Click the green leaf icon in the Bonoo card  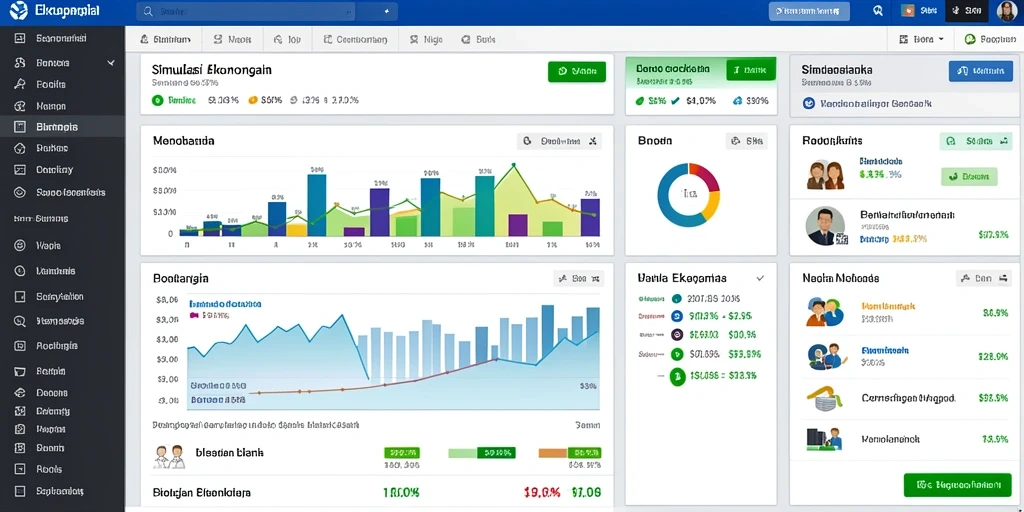[640, 101]
